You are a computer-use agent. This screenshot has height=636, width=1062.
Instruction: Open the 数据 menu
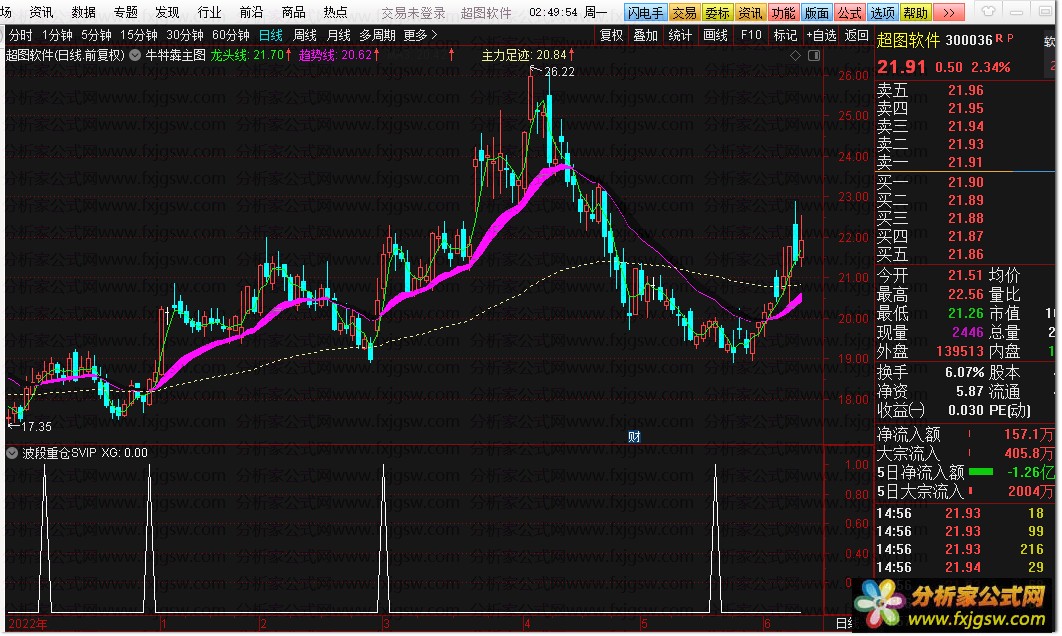(x=83, y=12)
